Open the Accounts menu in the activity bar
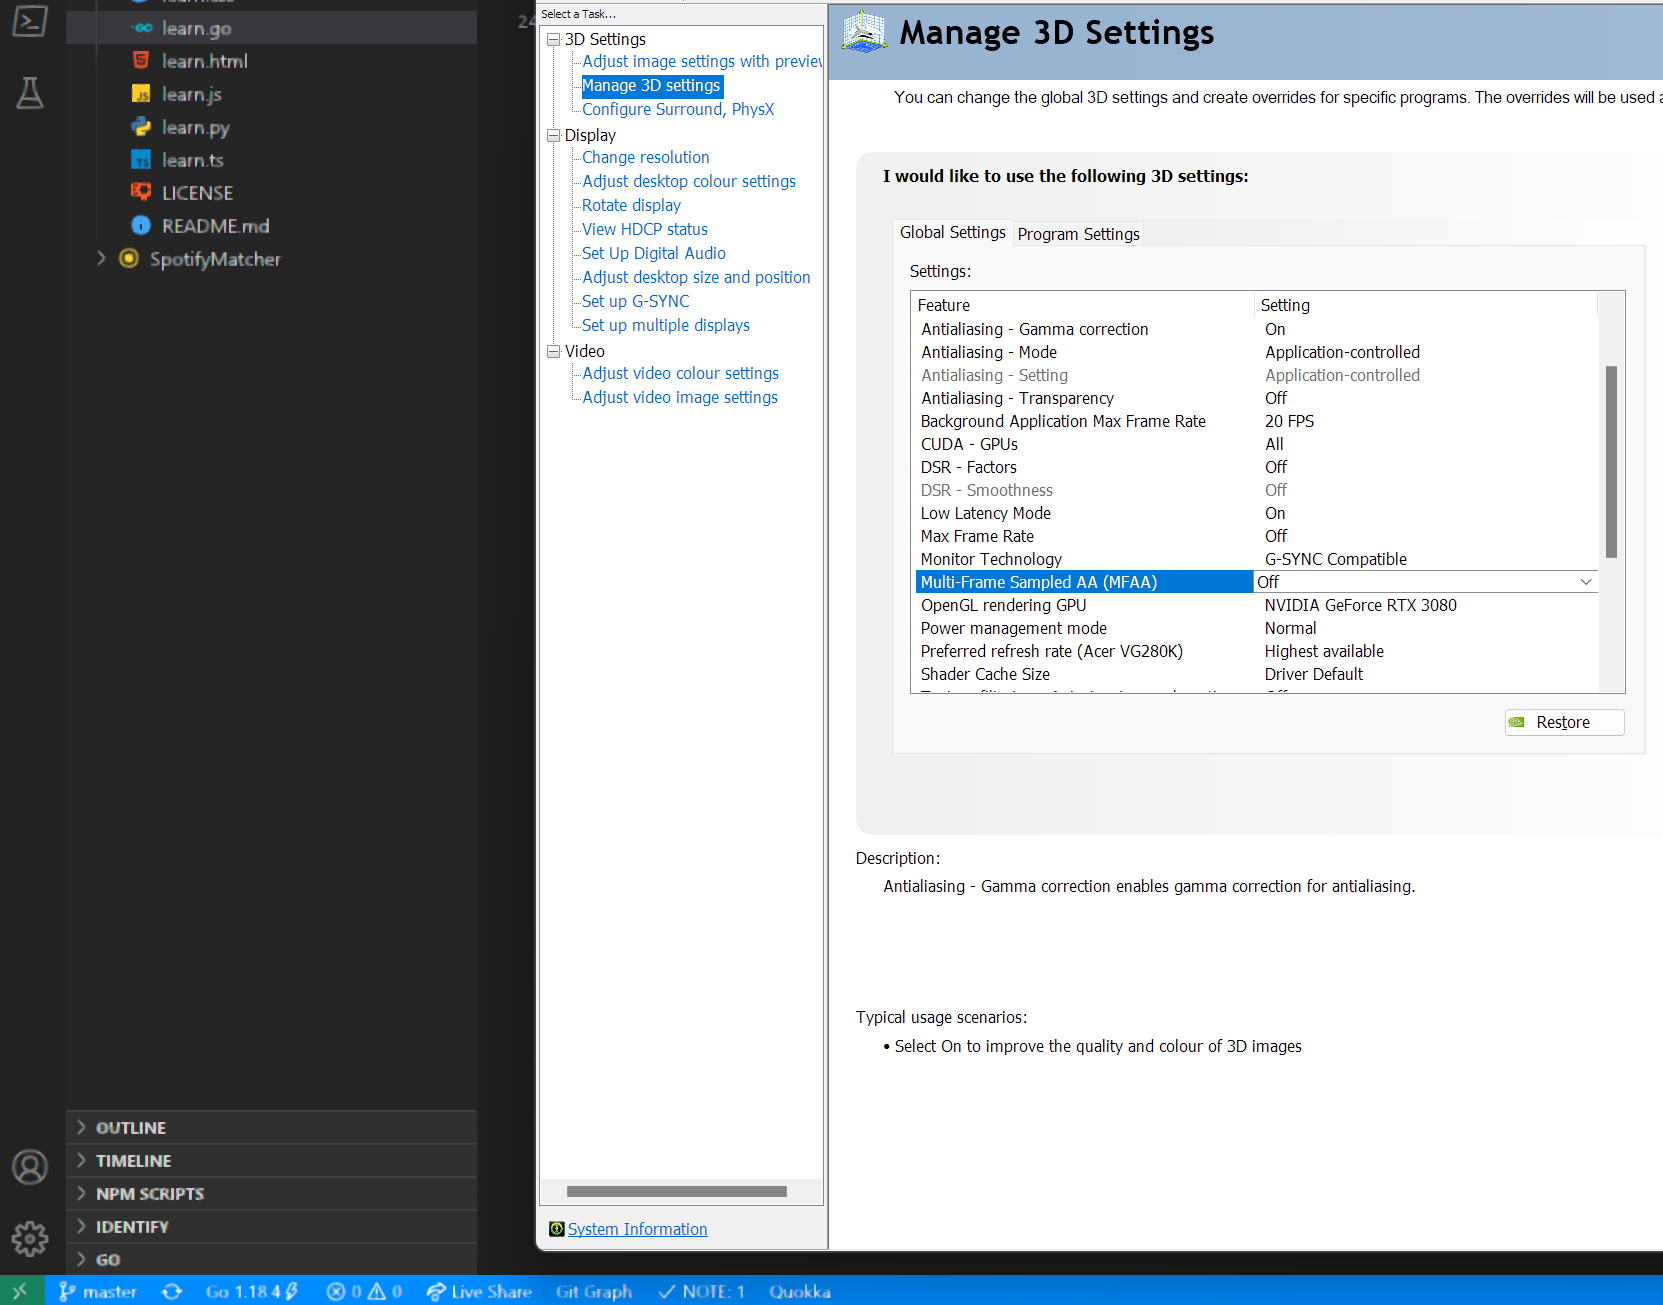The height and width of the screenshot is (1305, 1663). click(x=29, y=1166)
